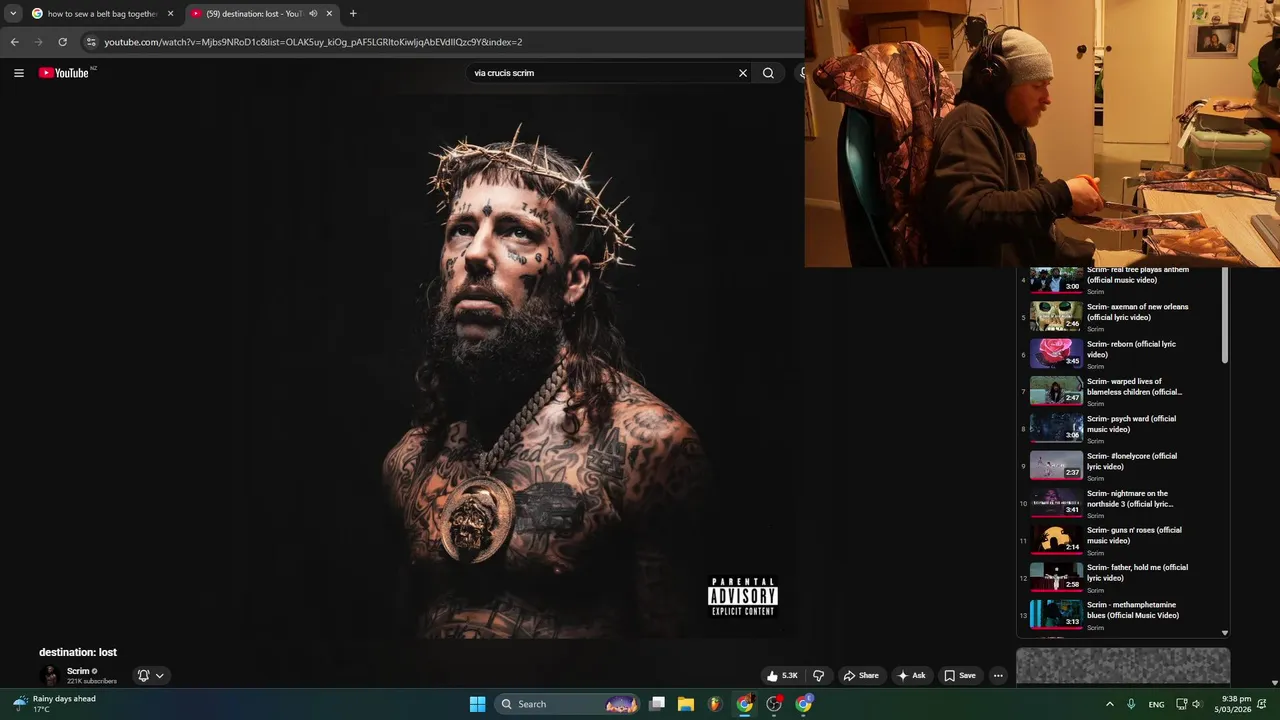This screenshot has height=720, width=1280.
Task: Open the Scrim channel avatar
Action: 49,676
